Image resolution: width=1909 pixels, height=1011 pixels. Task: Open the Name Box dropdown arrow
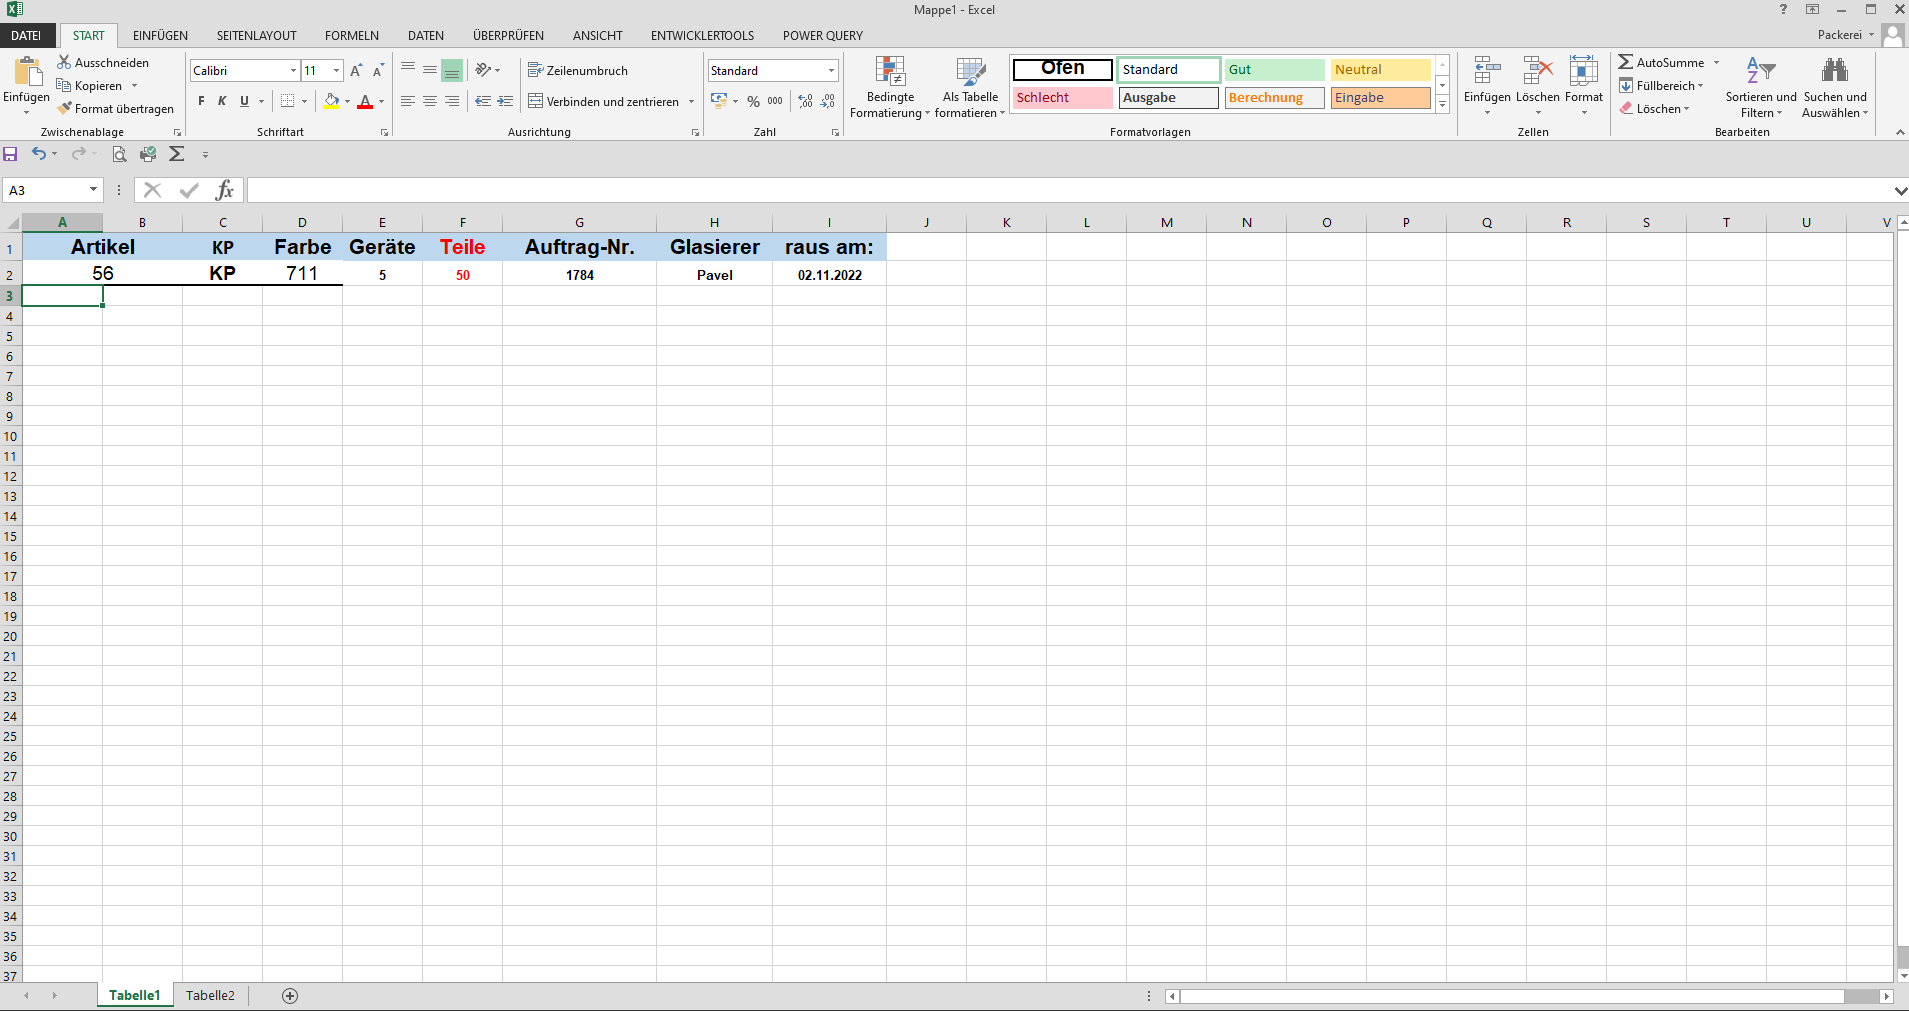click(93, 190)
